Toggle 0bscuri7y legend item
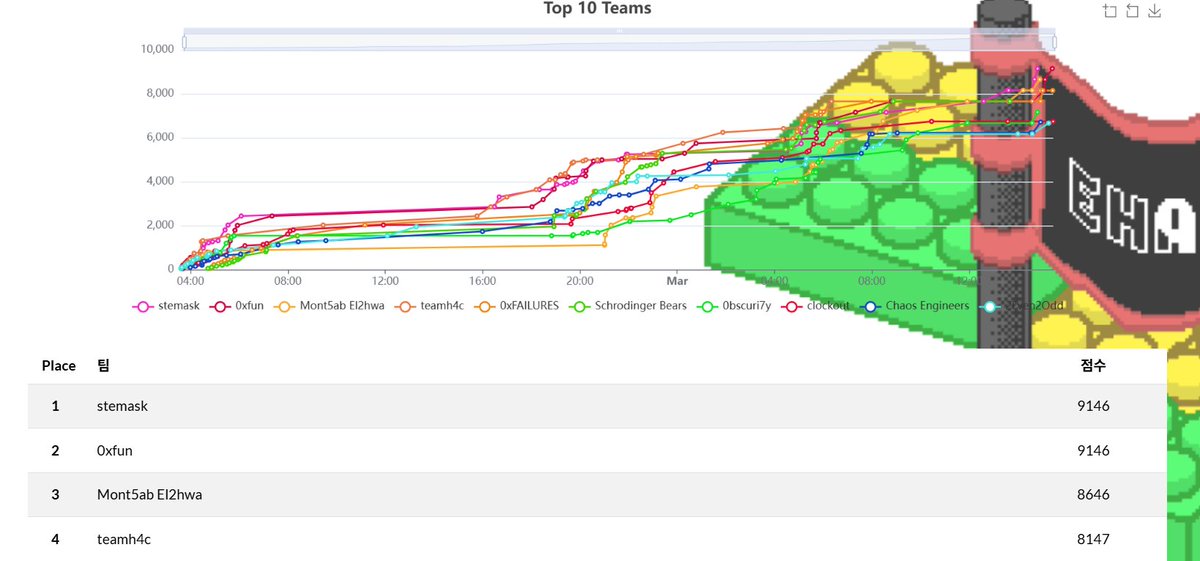This screenshot has width=1200, height=561. pyautogui.click(x=735, y=306)
